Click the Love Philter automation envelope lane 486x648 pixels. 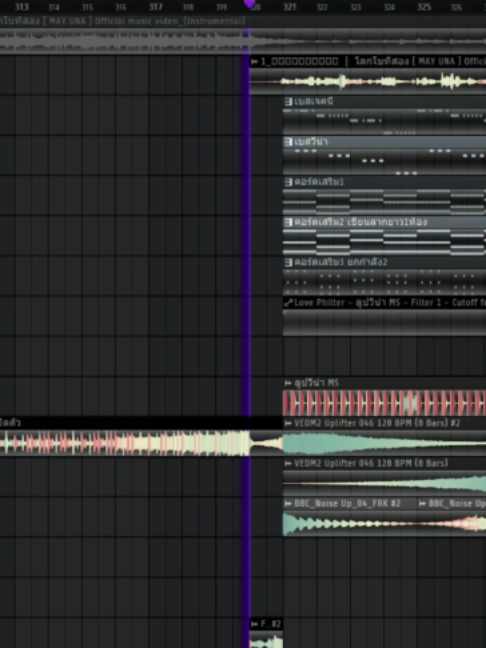click(x=384, y=322)
